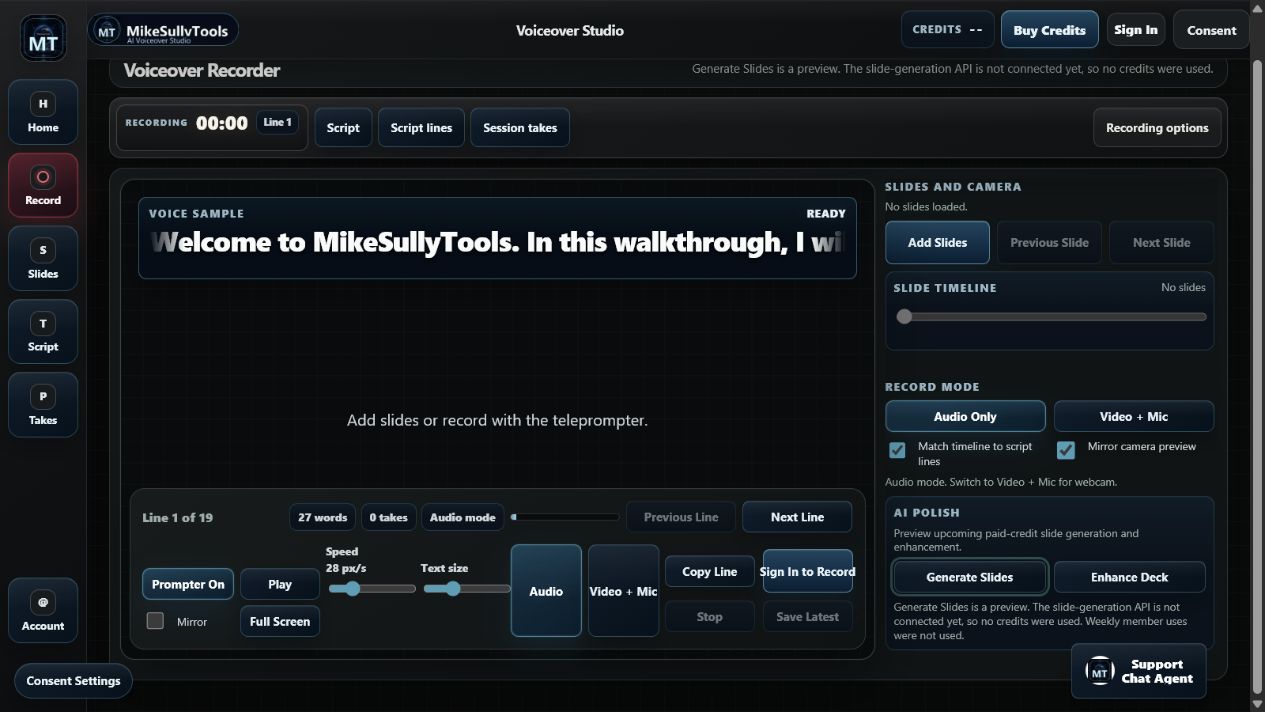
Task: Open Takes in the sidebar
Action: (x=43, y=405)
